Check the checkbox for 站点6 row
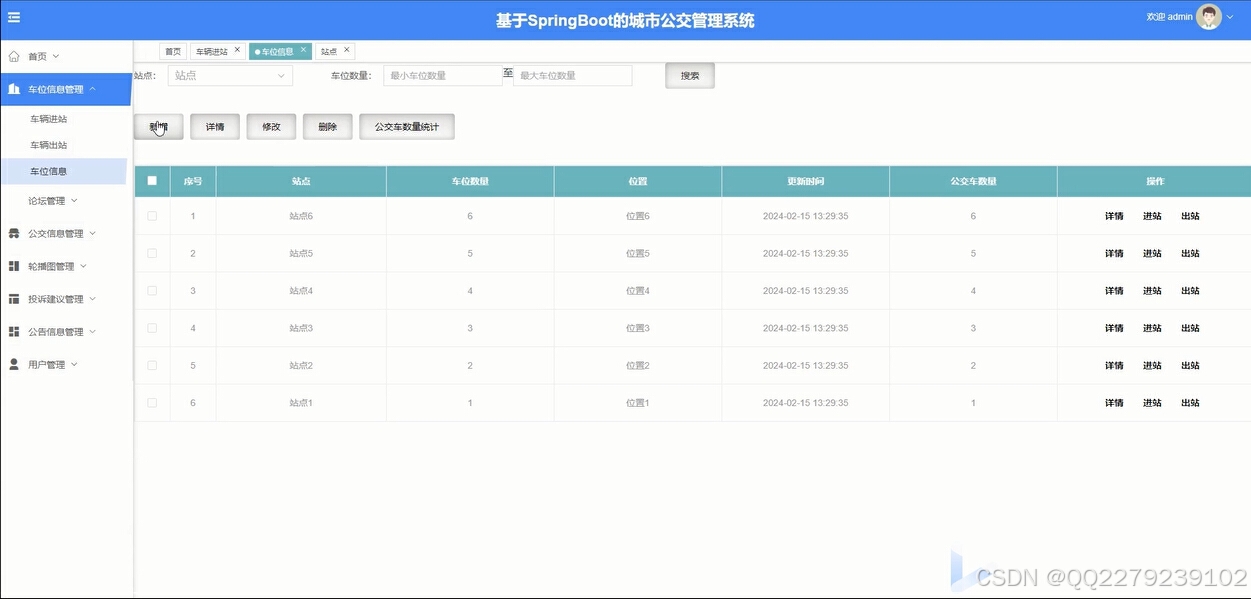 tap(152, 215)
